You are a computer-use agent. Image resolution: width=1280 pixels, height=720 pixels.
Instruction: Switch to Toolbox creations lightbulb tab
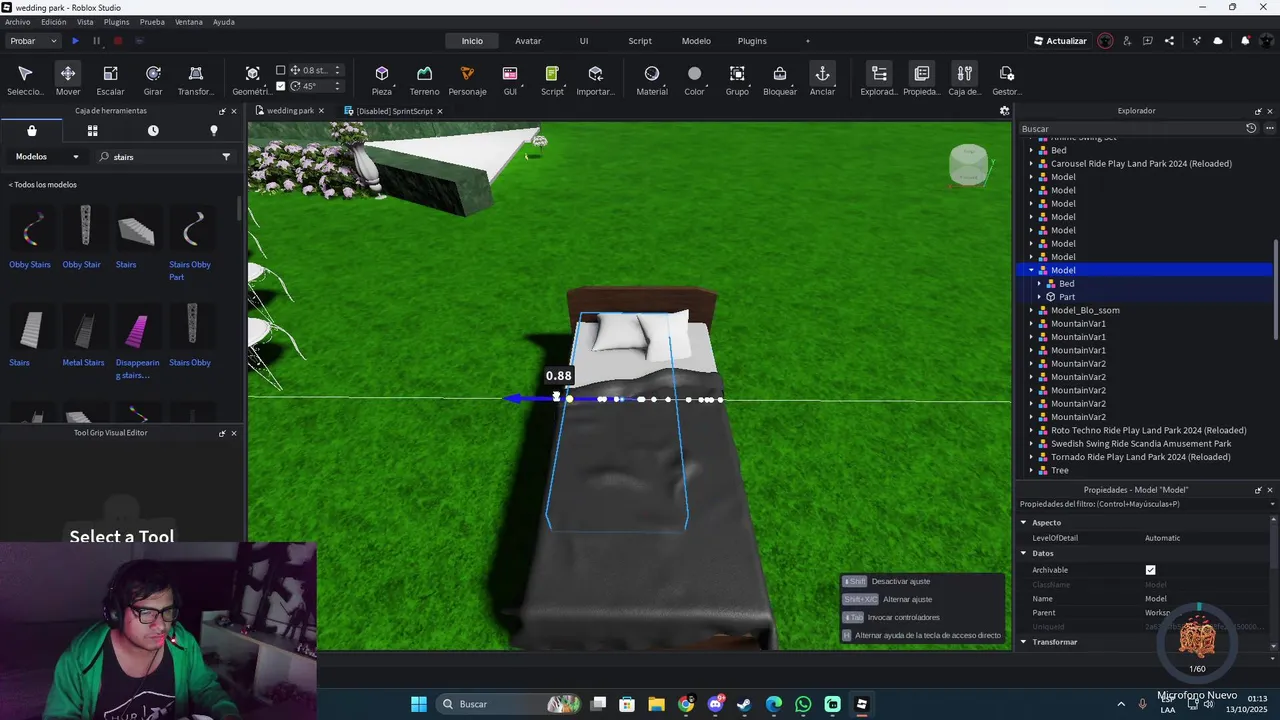213,131
